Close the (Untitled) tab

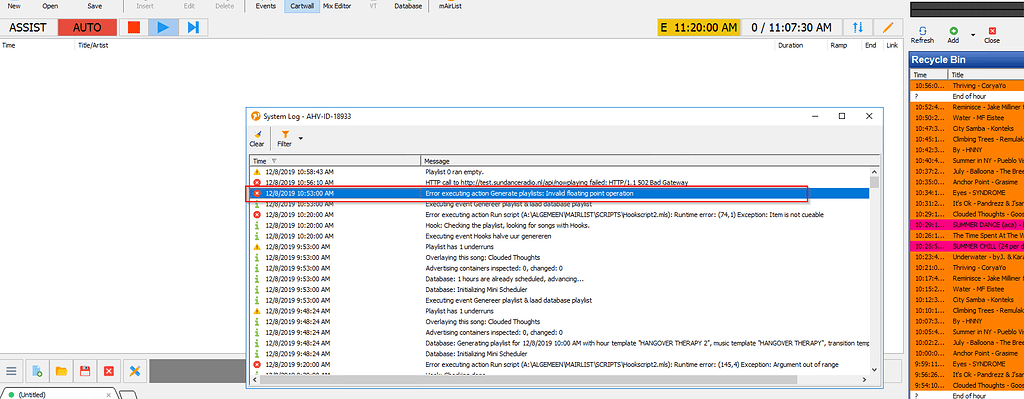[x=108, y=394]
